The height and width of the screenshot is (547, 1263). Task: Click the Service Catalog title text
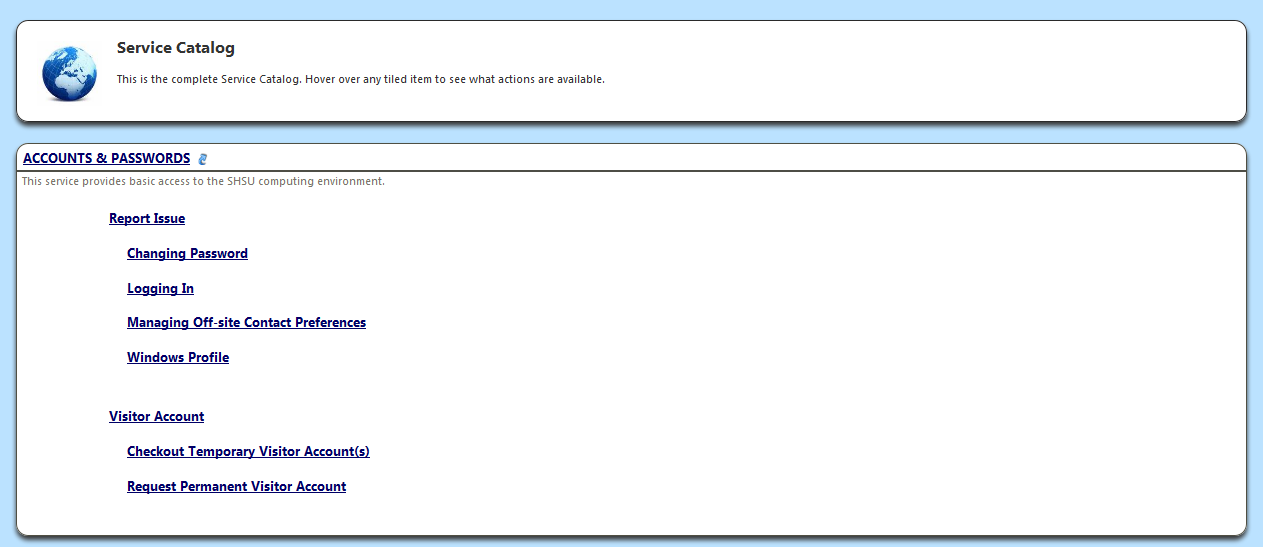click(176, 47)
